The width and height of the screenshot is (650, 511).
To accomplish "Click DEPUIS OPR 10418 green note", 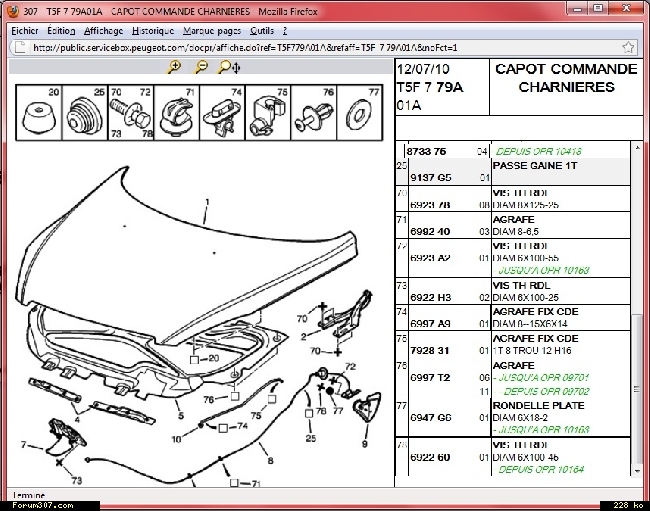I will [538, 151].
